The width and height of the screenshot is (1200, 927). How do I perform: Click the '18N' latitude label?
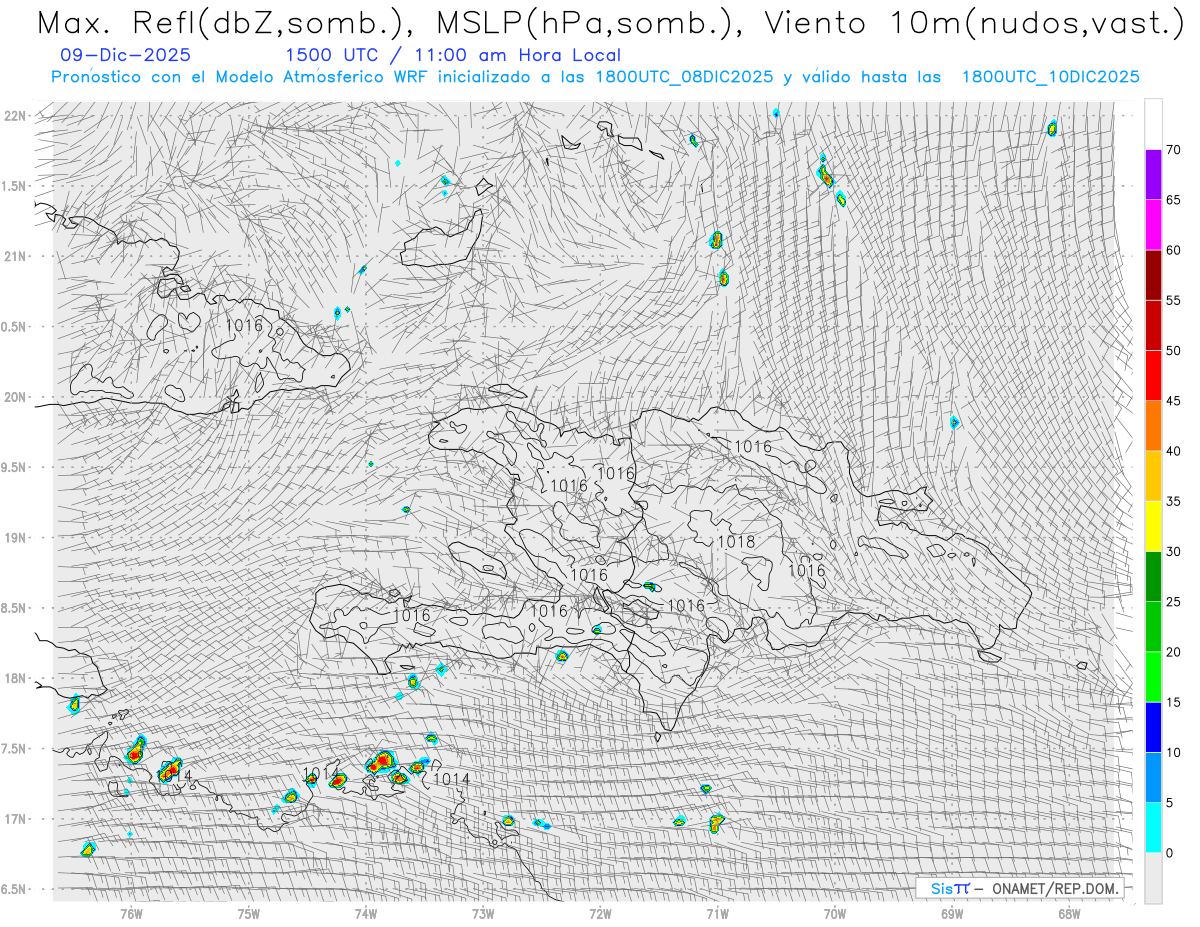tap(15, 679)
